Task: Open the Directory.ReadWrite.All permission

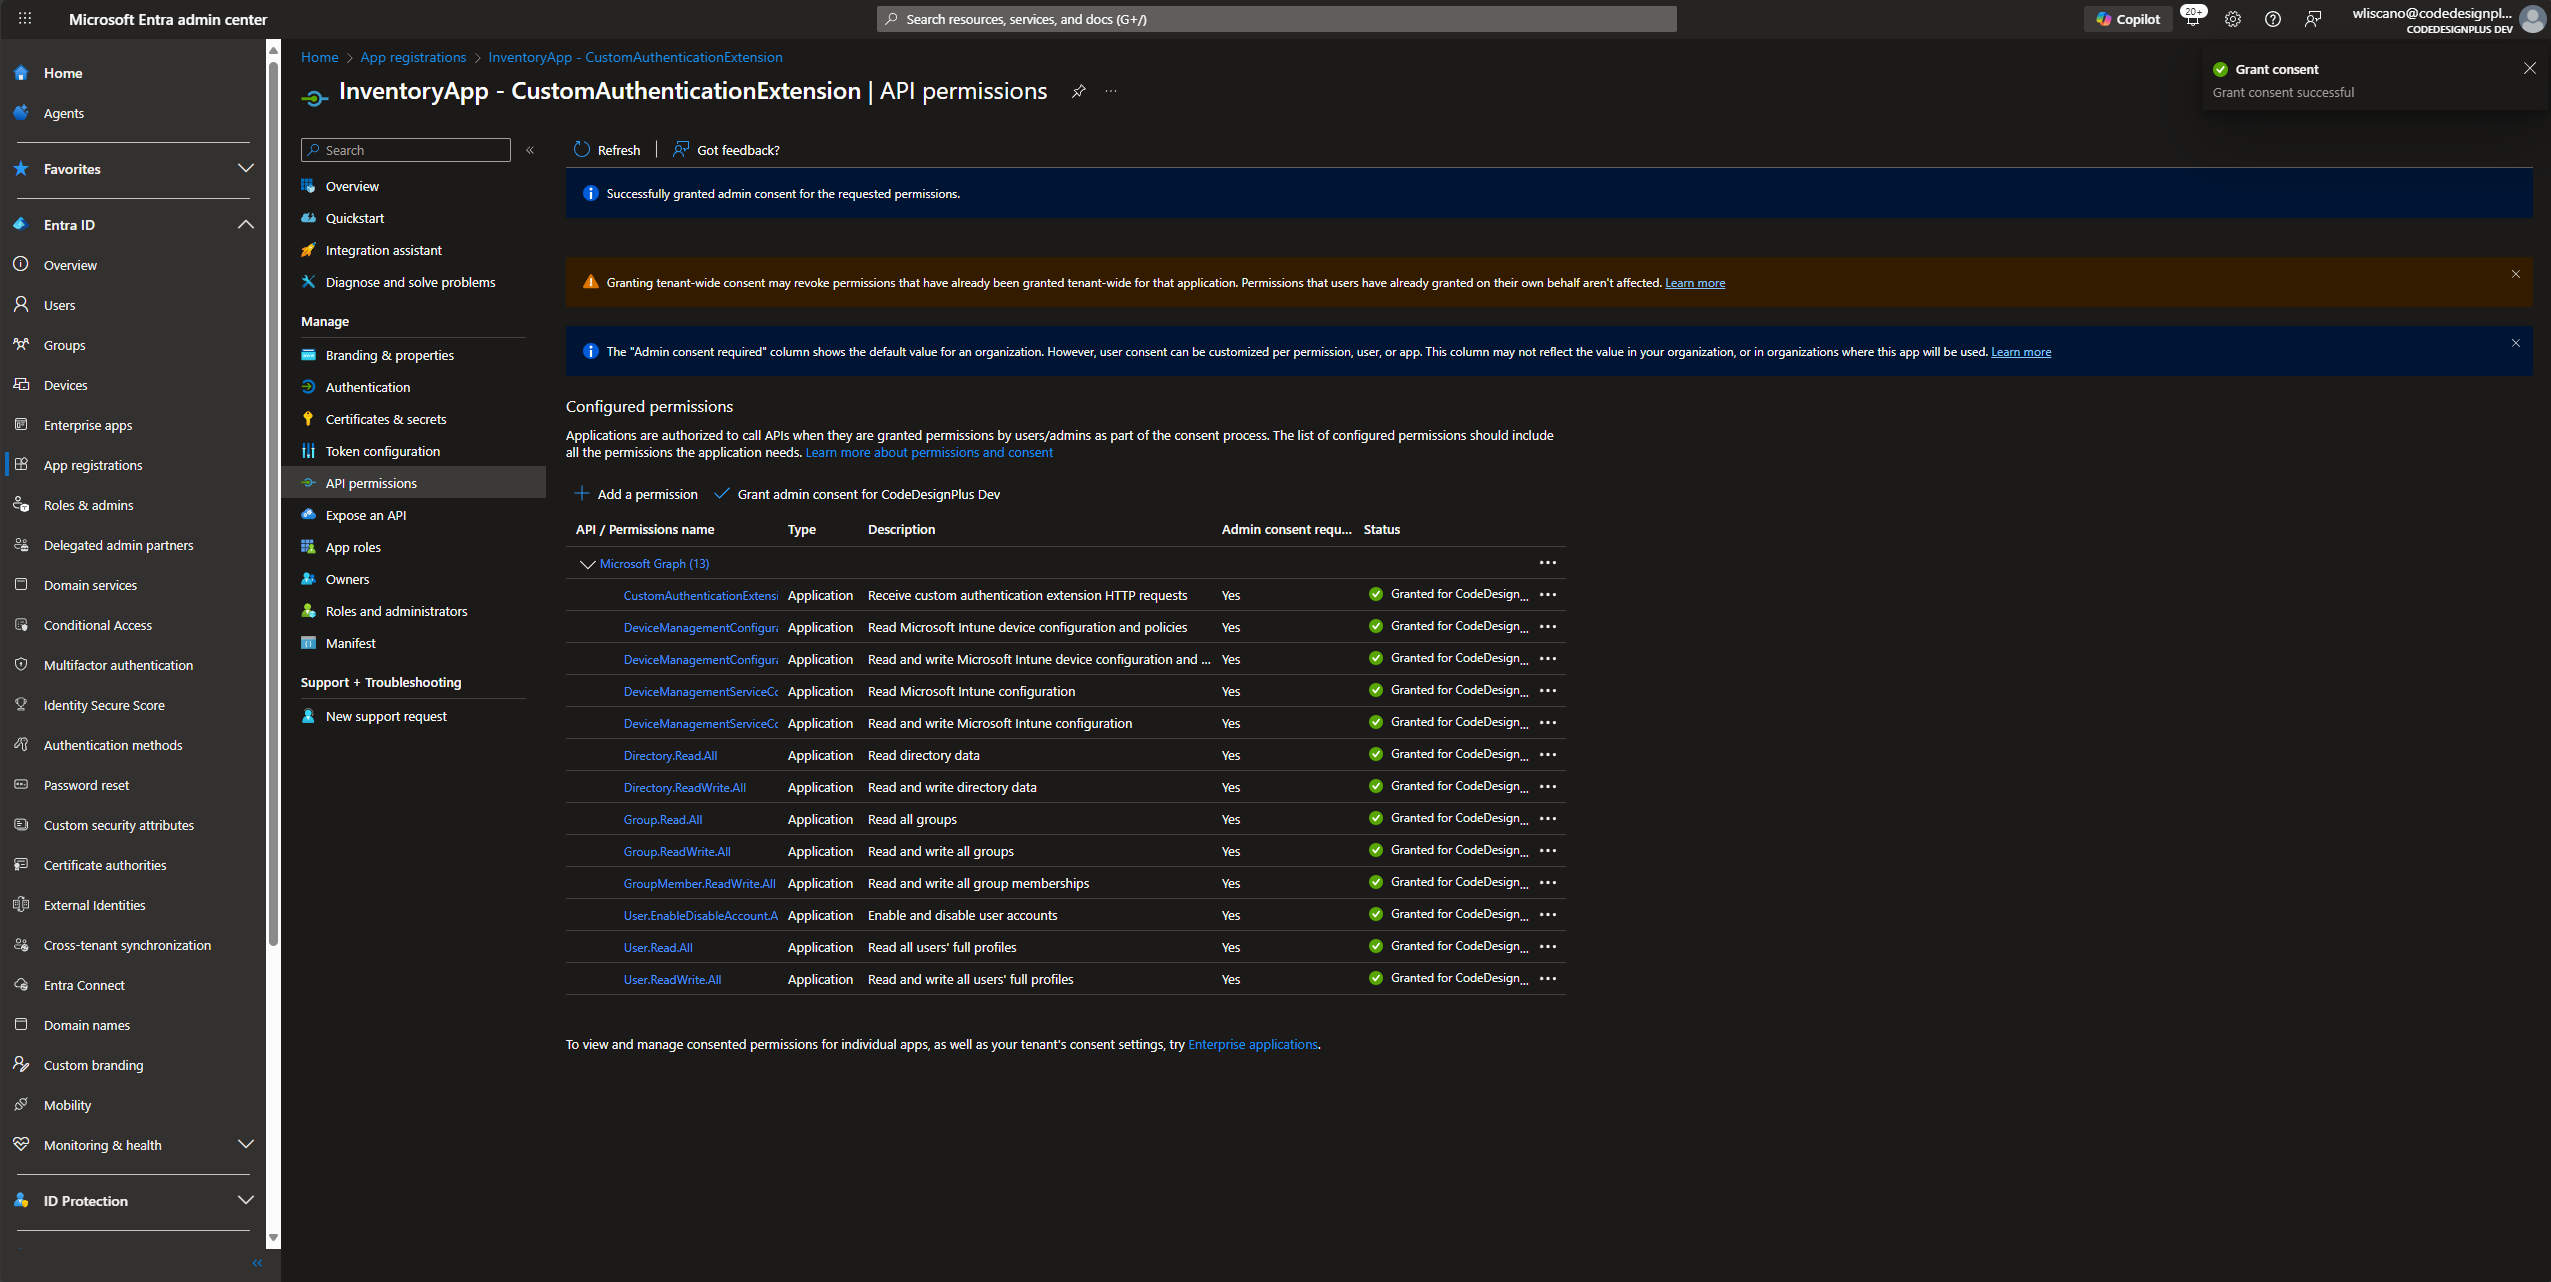Action: [x=685, y=788]
